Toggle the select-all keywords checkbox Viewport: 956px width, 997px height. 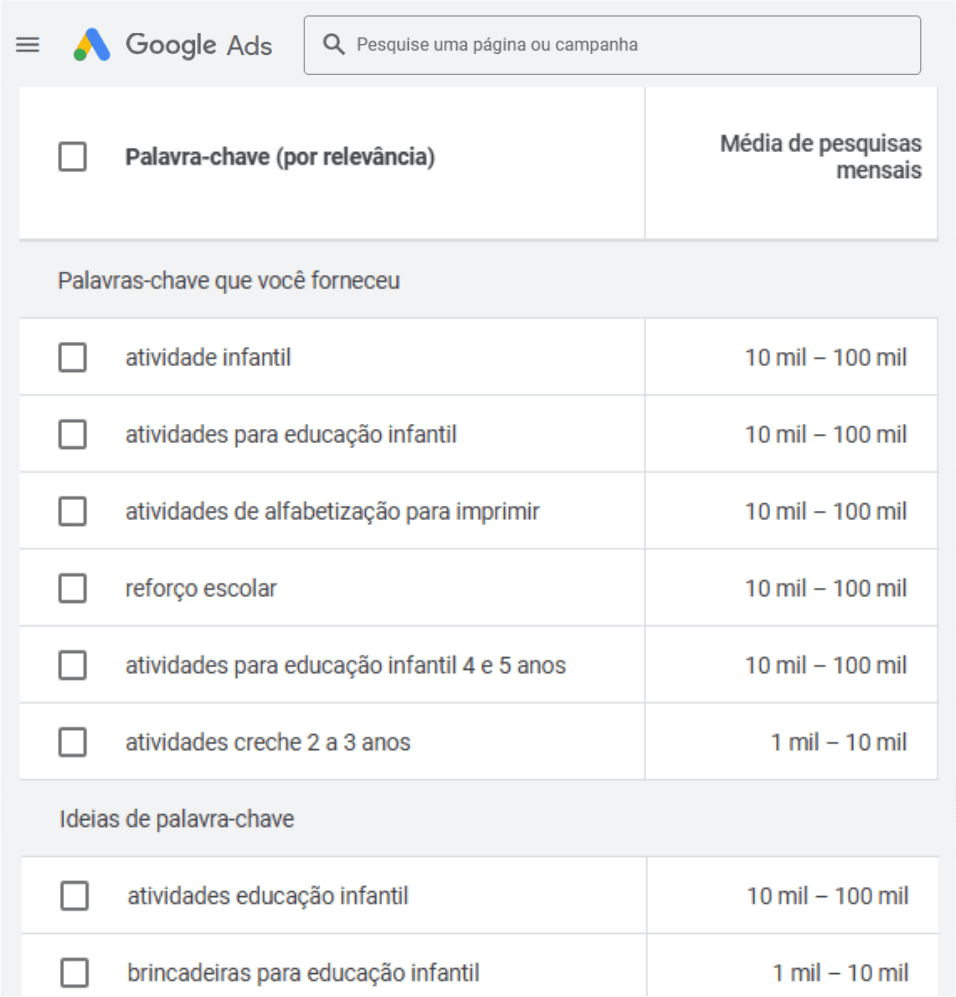pyautogui.click(x=73, y=158)
